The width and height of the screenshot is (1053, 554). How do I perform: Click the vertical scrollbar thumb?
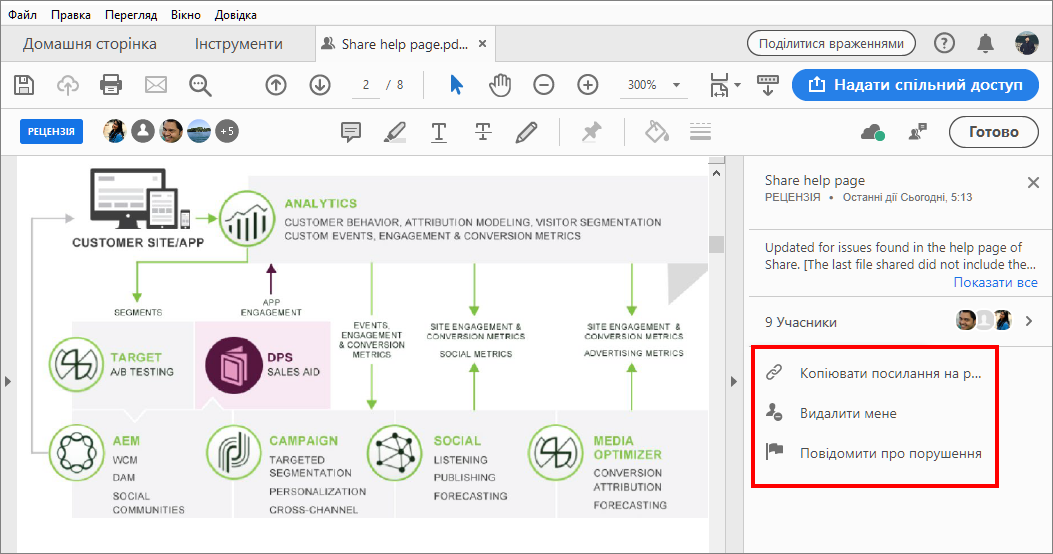717,244
